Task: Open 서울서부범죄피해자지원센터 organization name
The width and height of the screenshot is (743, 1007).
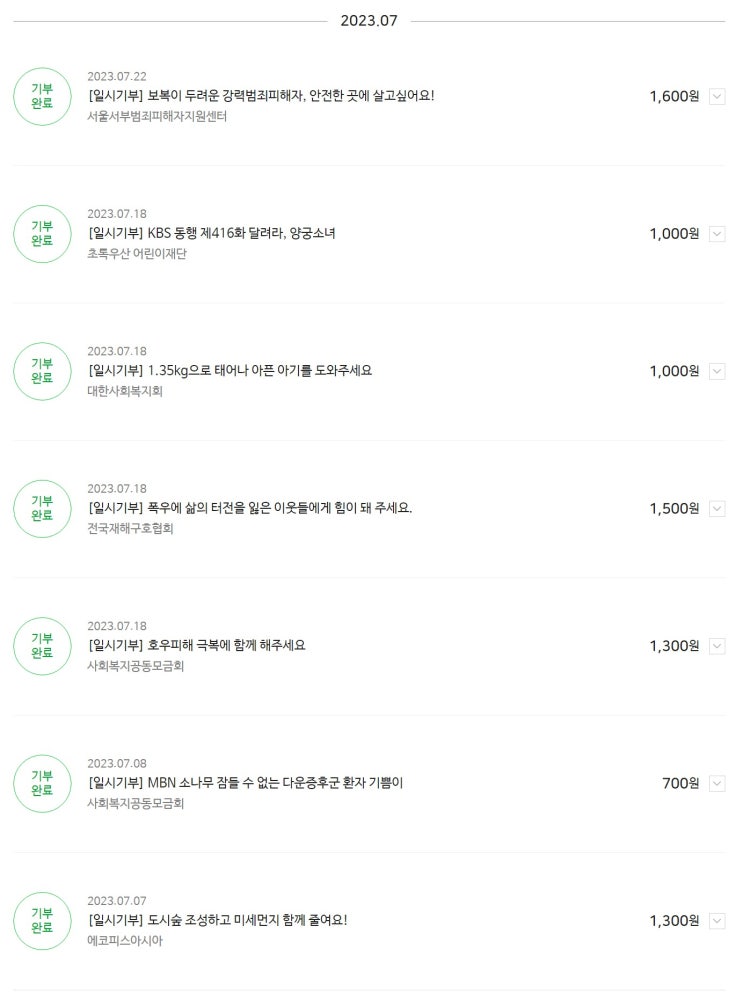Action: coord(157,116)
